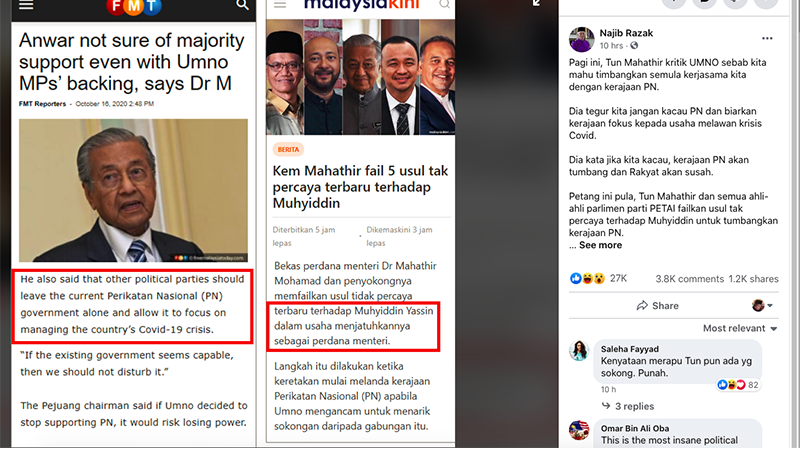Viewport: 800px width, 450px height.
Task: Click the reaction emojis on Najib's post
Action: click(587, 279)
